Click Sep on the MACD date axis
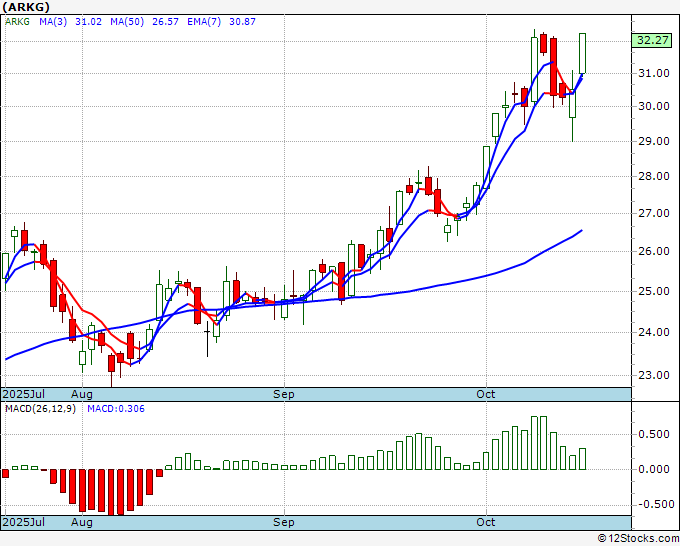Screen dimensions: 680x546 click(284, 522)
